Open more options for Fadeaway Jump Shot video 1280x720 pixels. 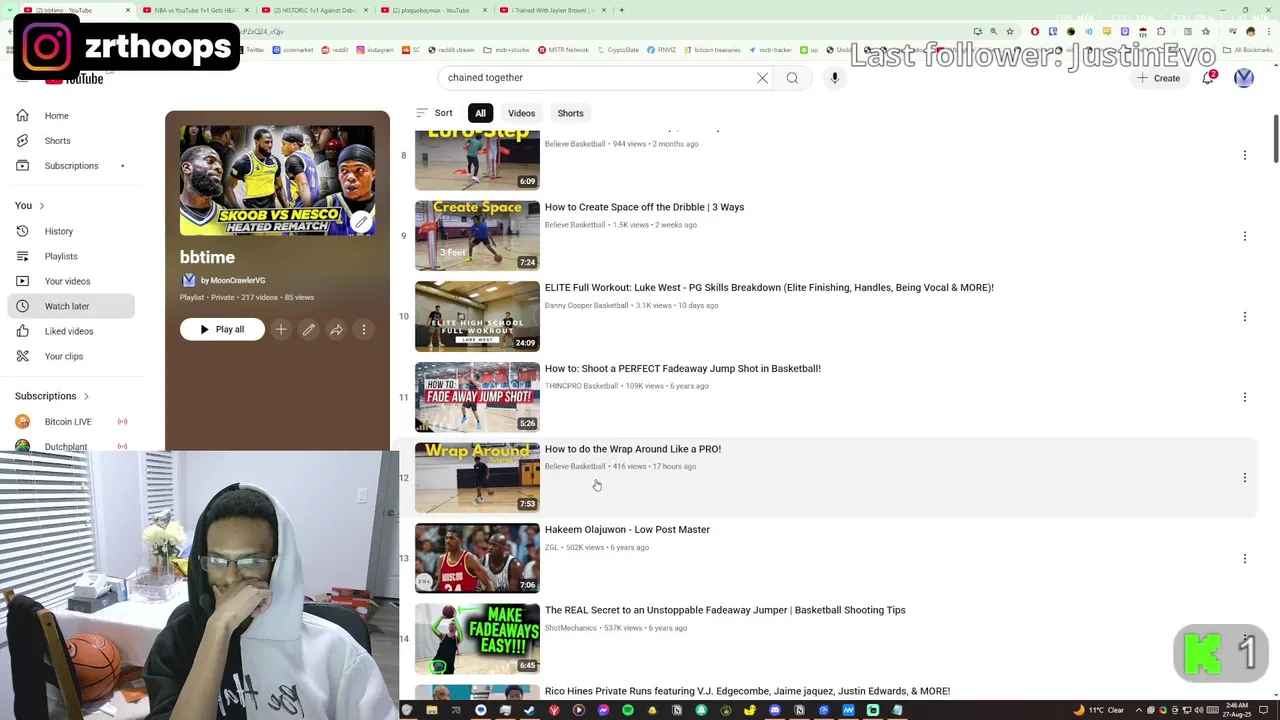pyautogui.click(x=1245, y=397)
